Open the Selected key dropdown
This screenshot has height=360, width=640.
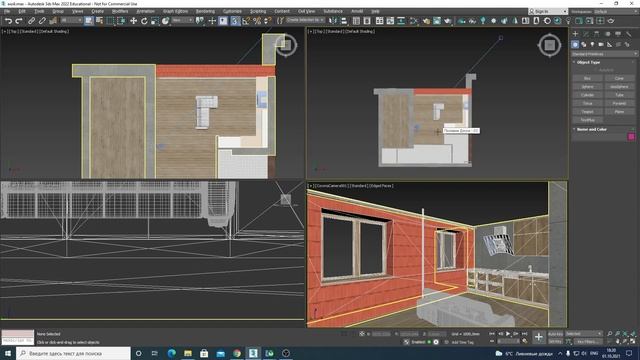click(584, 334)
